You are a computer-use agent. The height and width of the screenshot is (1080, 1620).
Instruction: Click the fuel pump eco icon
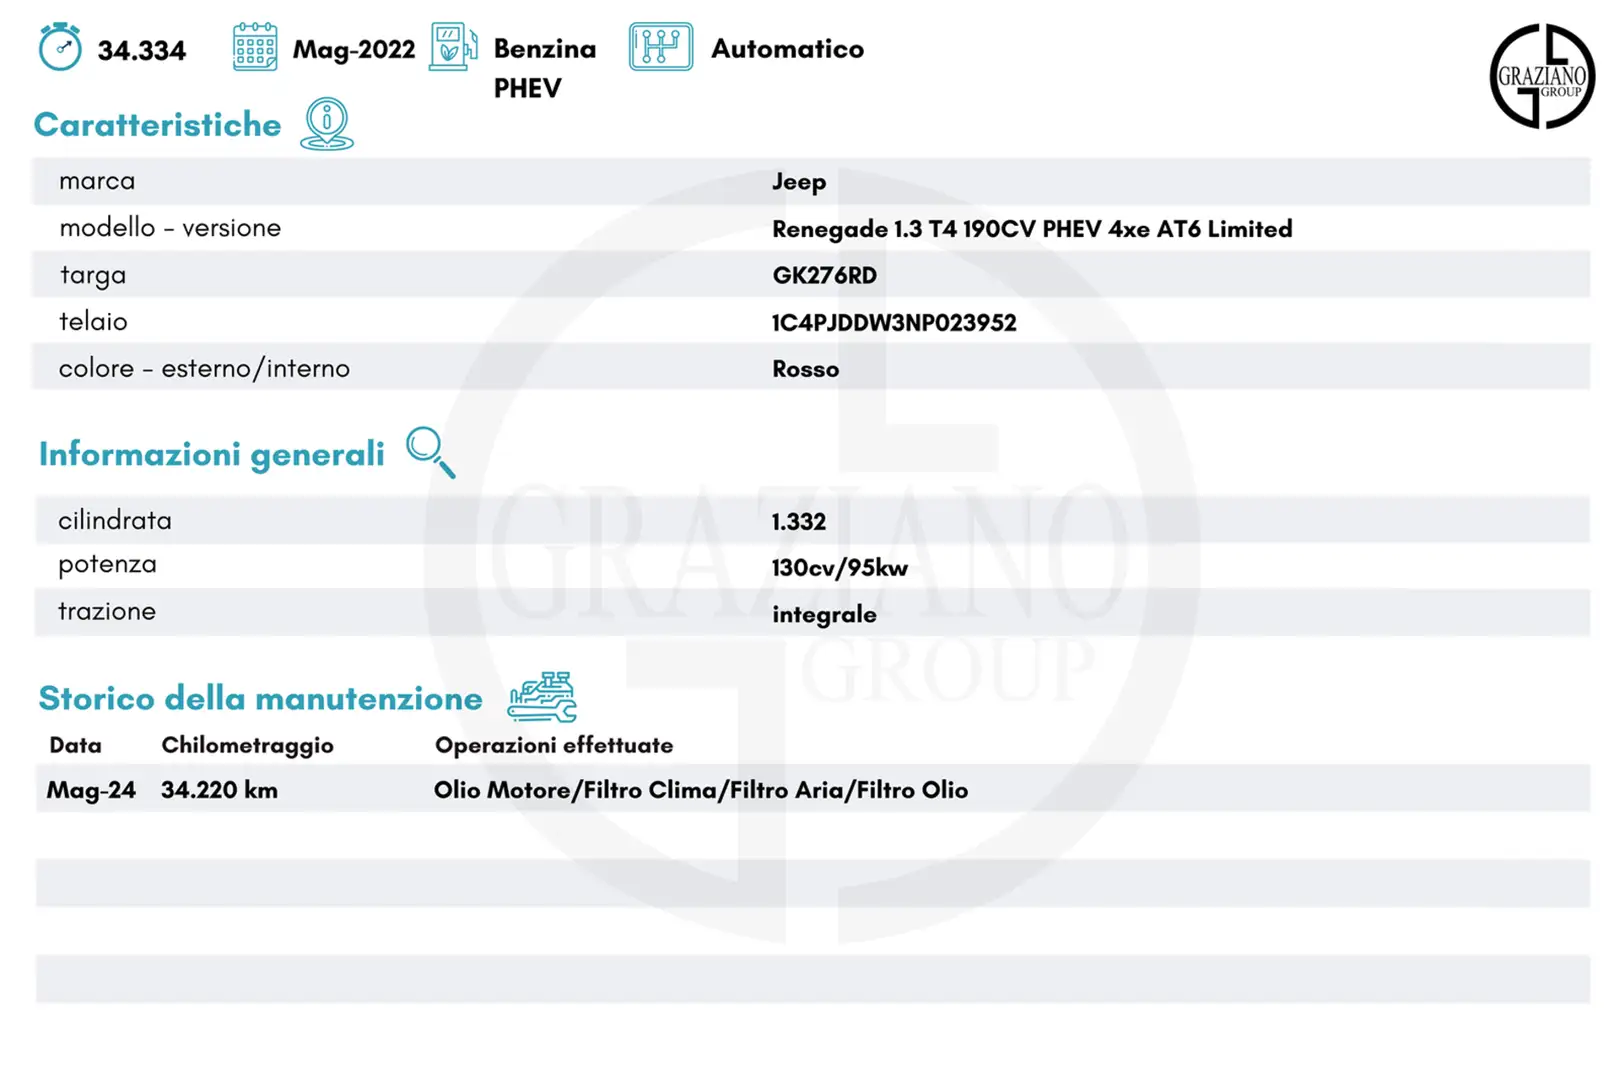click(x=452, y=47)
